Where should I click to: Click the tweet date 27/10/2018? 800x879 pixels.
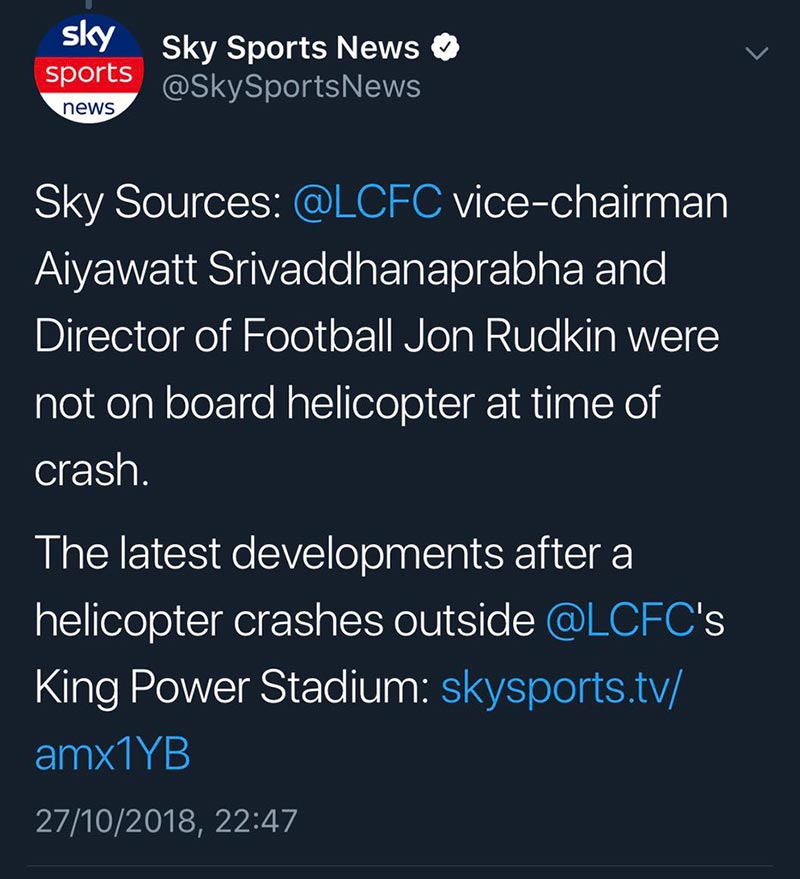pos(120,821)
